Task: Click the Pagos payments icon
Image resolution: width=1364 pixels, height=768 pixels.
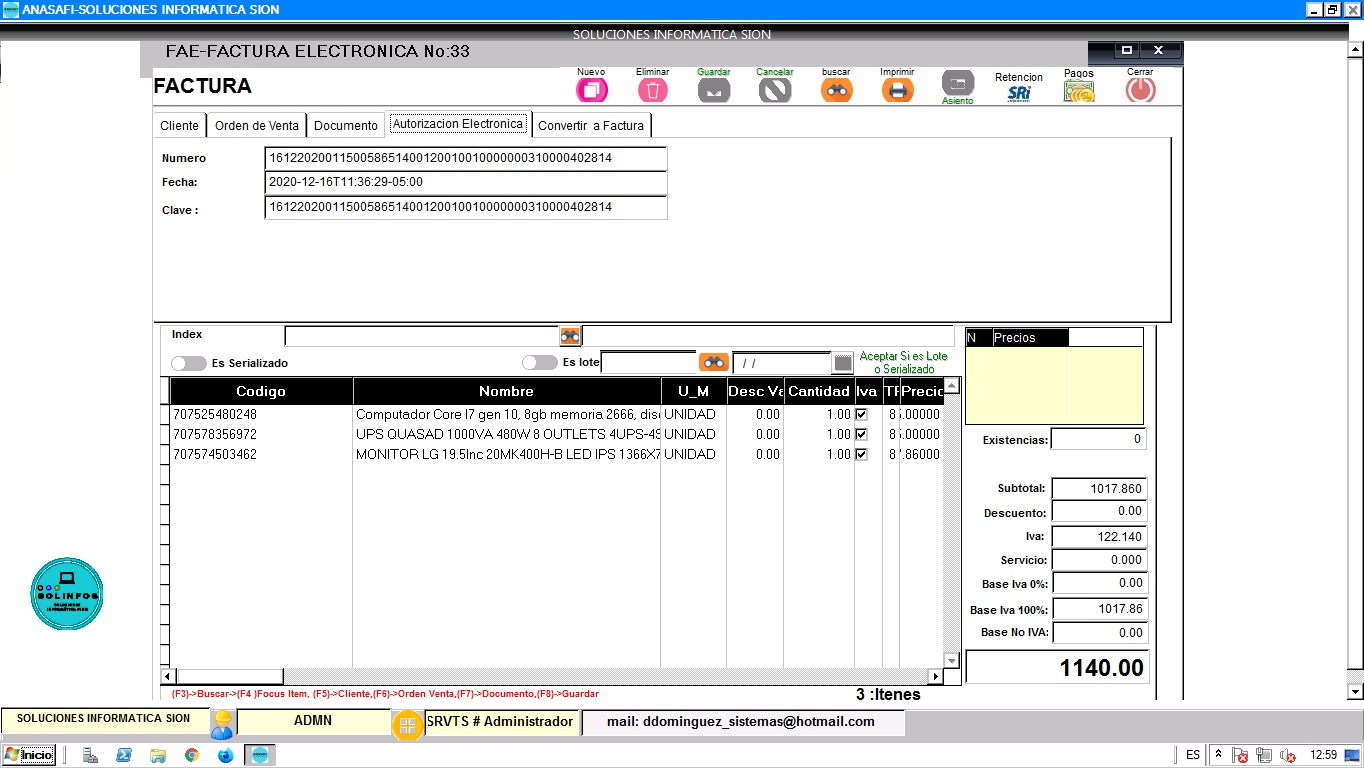Action: point(1078,91)
